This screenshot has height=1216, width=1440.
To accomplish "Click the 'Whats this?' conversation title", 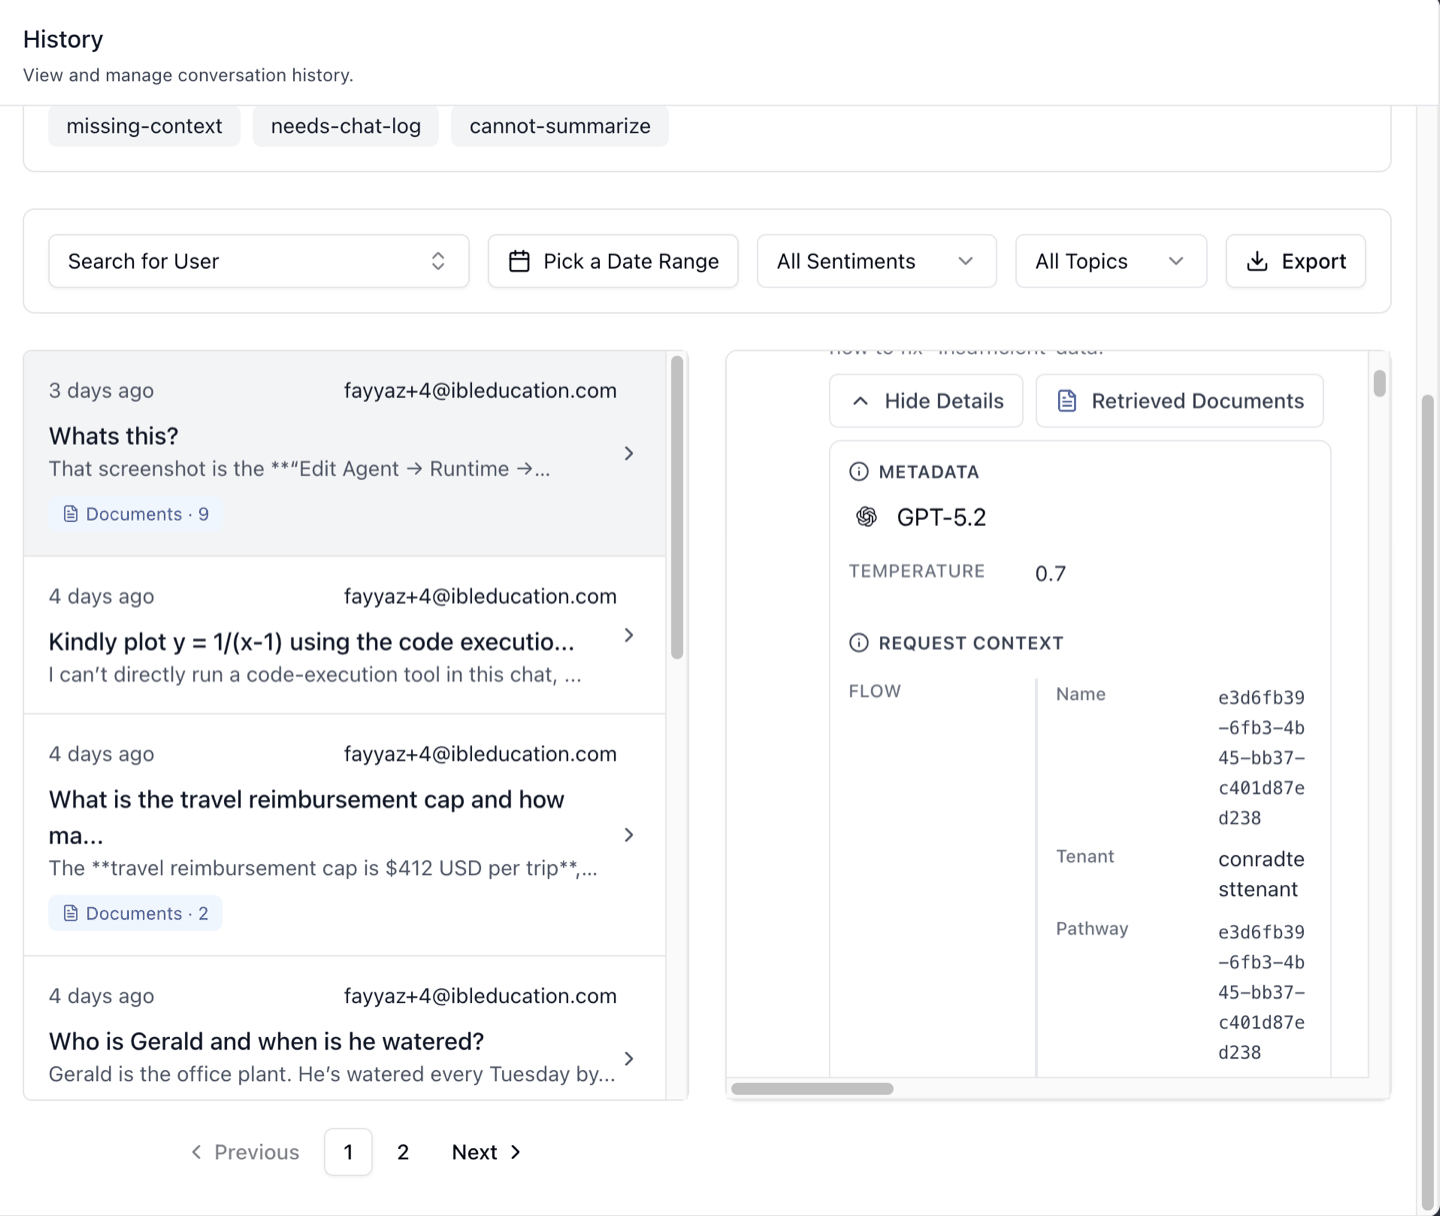I will 114,436.
